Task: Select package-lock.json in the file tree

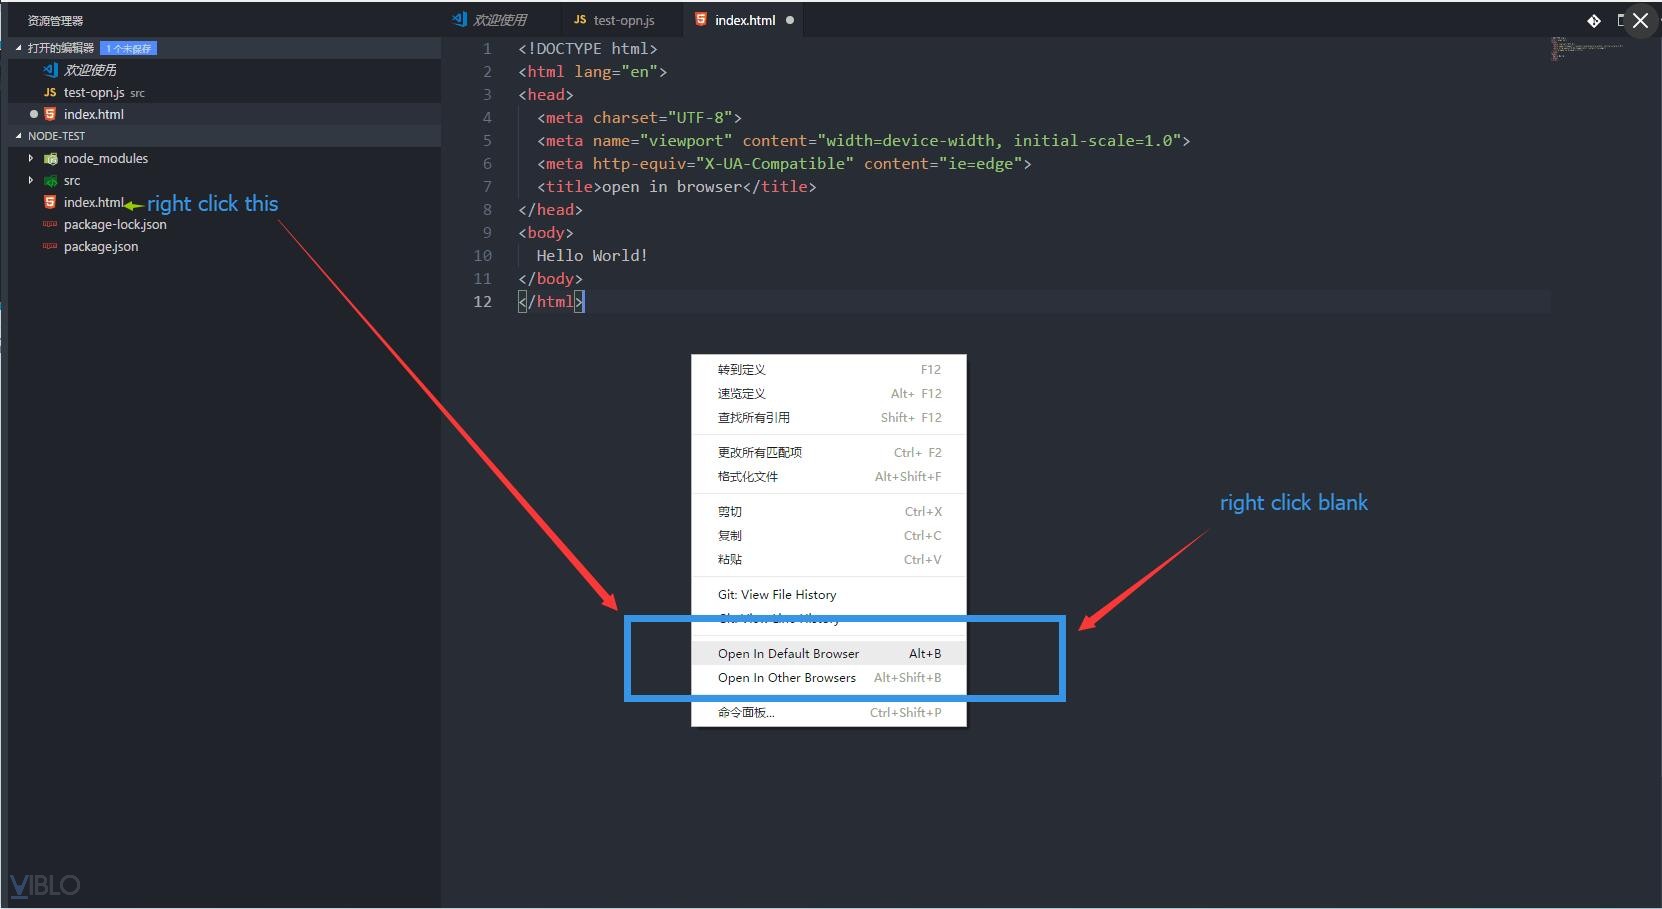Action: pos(115,225)
